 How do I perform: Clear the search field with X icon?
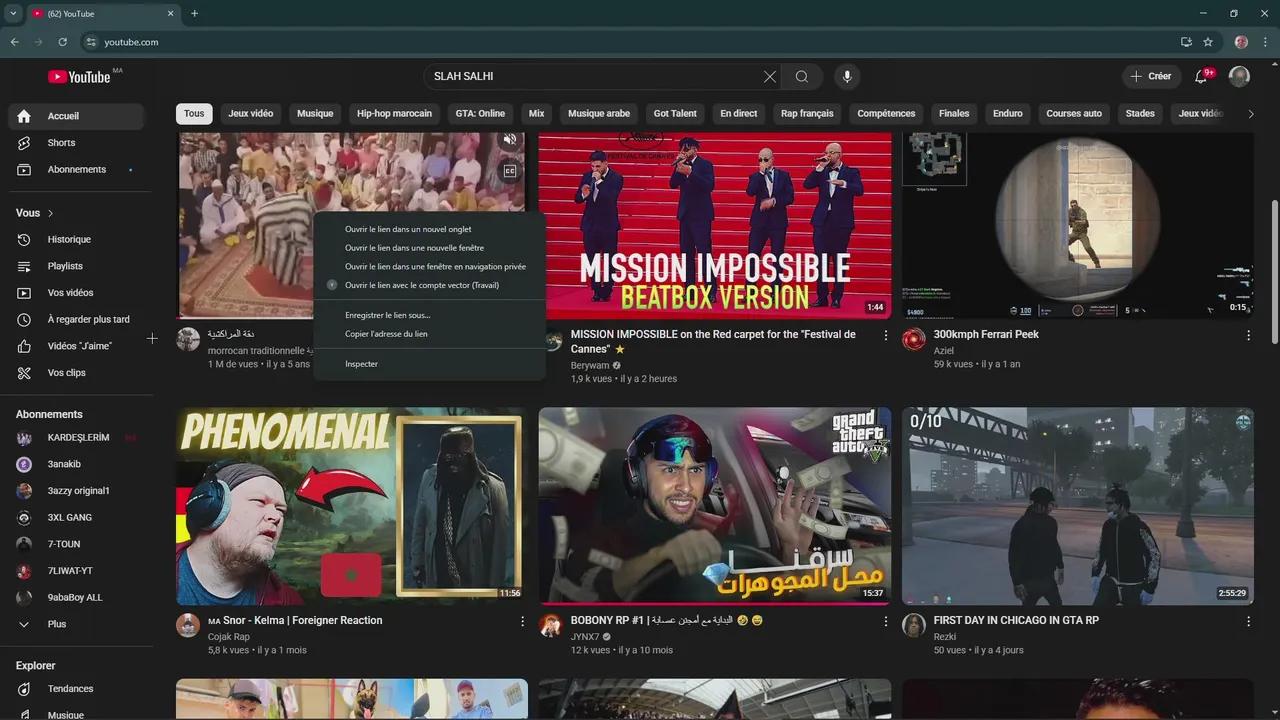(770, 77)
